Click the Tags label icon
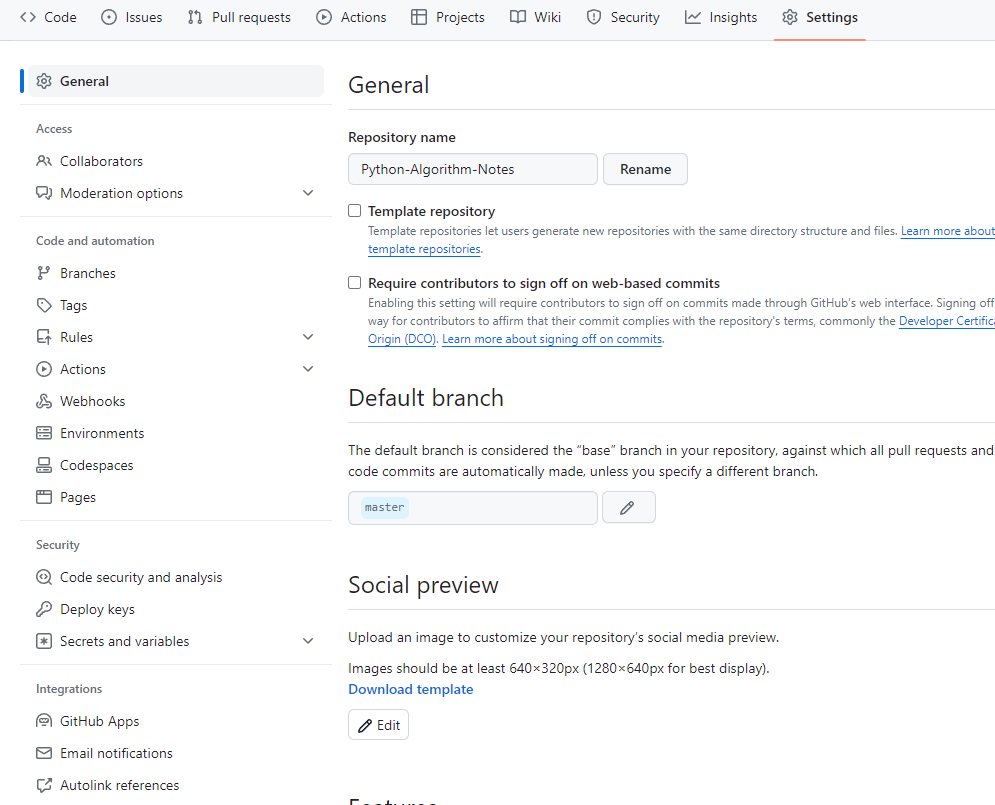This screenshot has width=995, height=805. (x=44, y=305)
